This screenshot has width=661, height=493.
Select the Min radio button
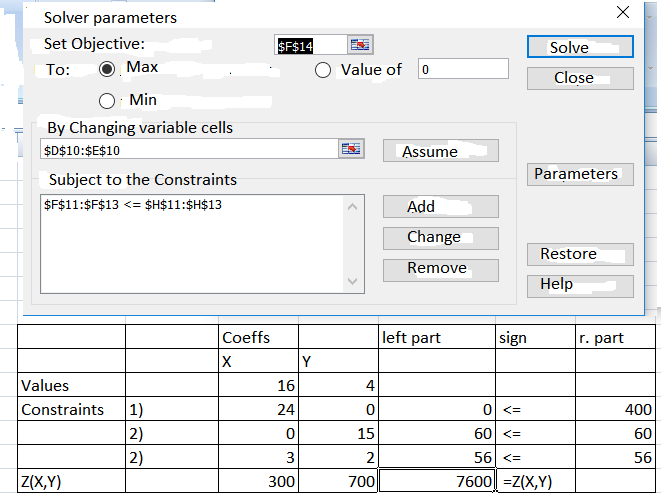click(108, 100)
